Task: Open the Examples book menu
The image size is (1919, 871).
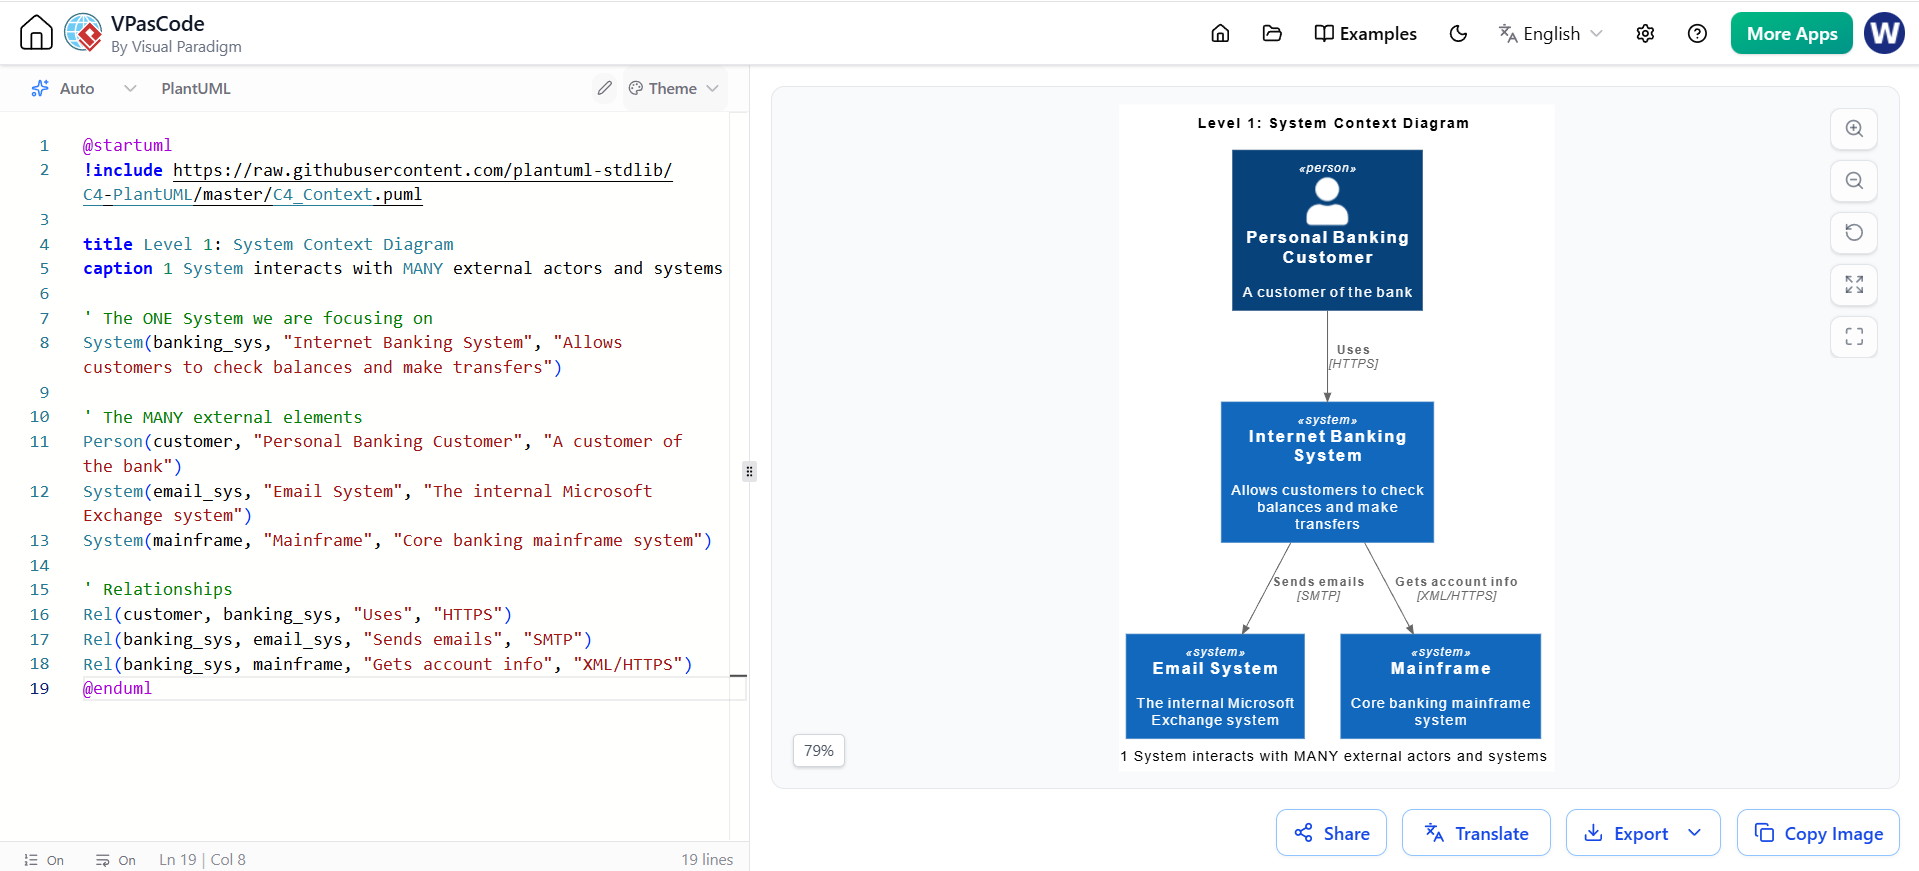Action: (1365, 33)
